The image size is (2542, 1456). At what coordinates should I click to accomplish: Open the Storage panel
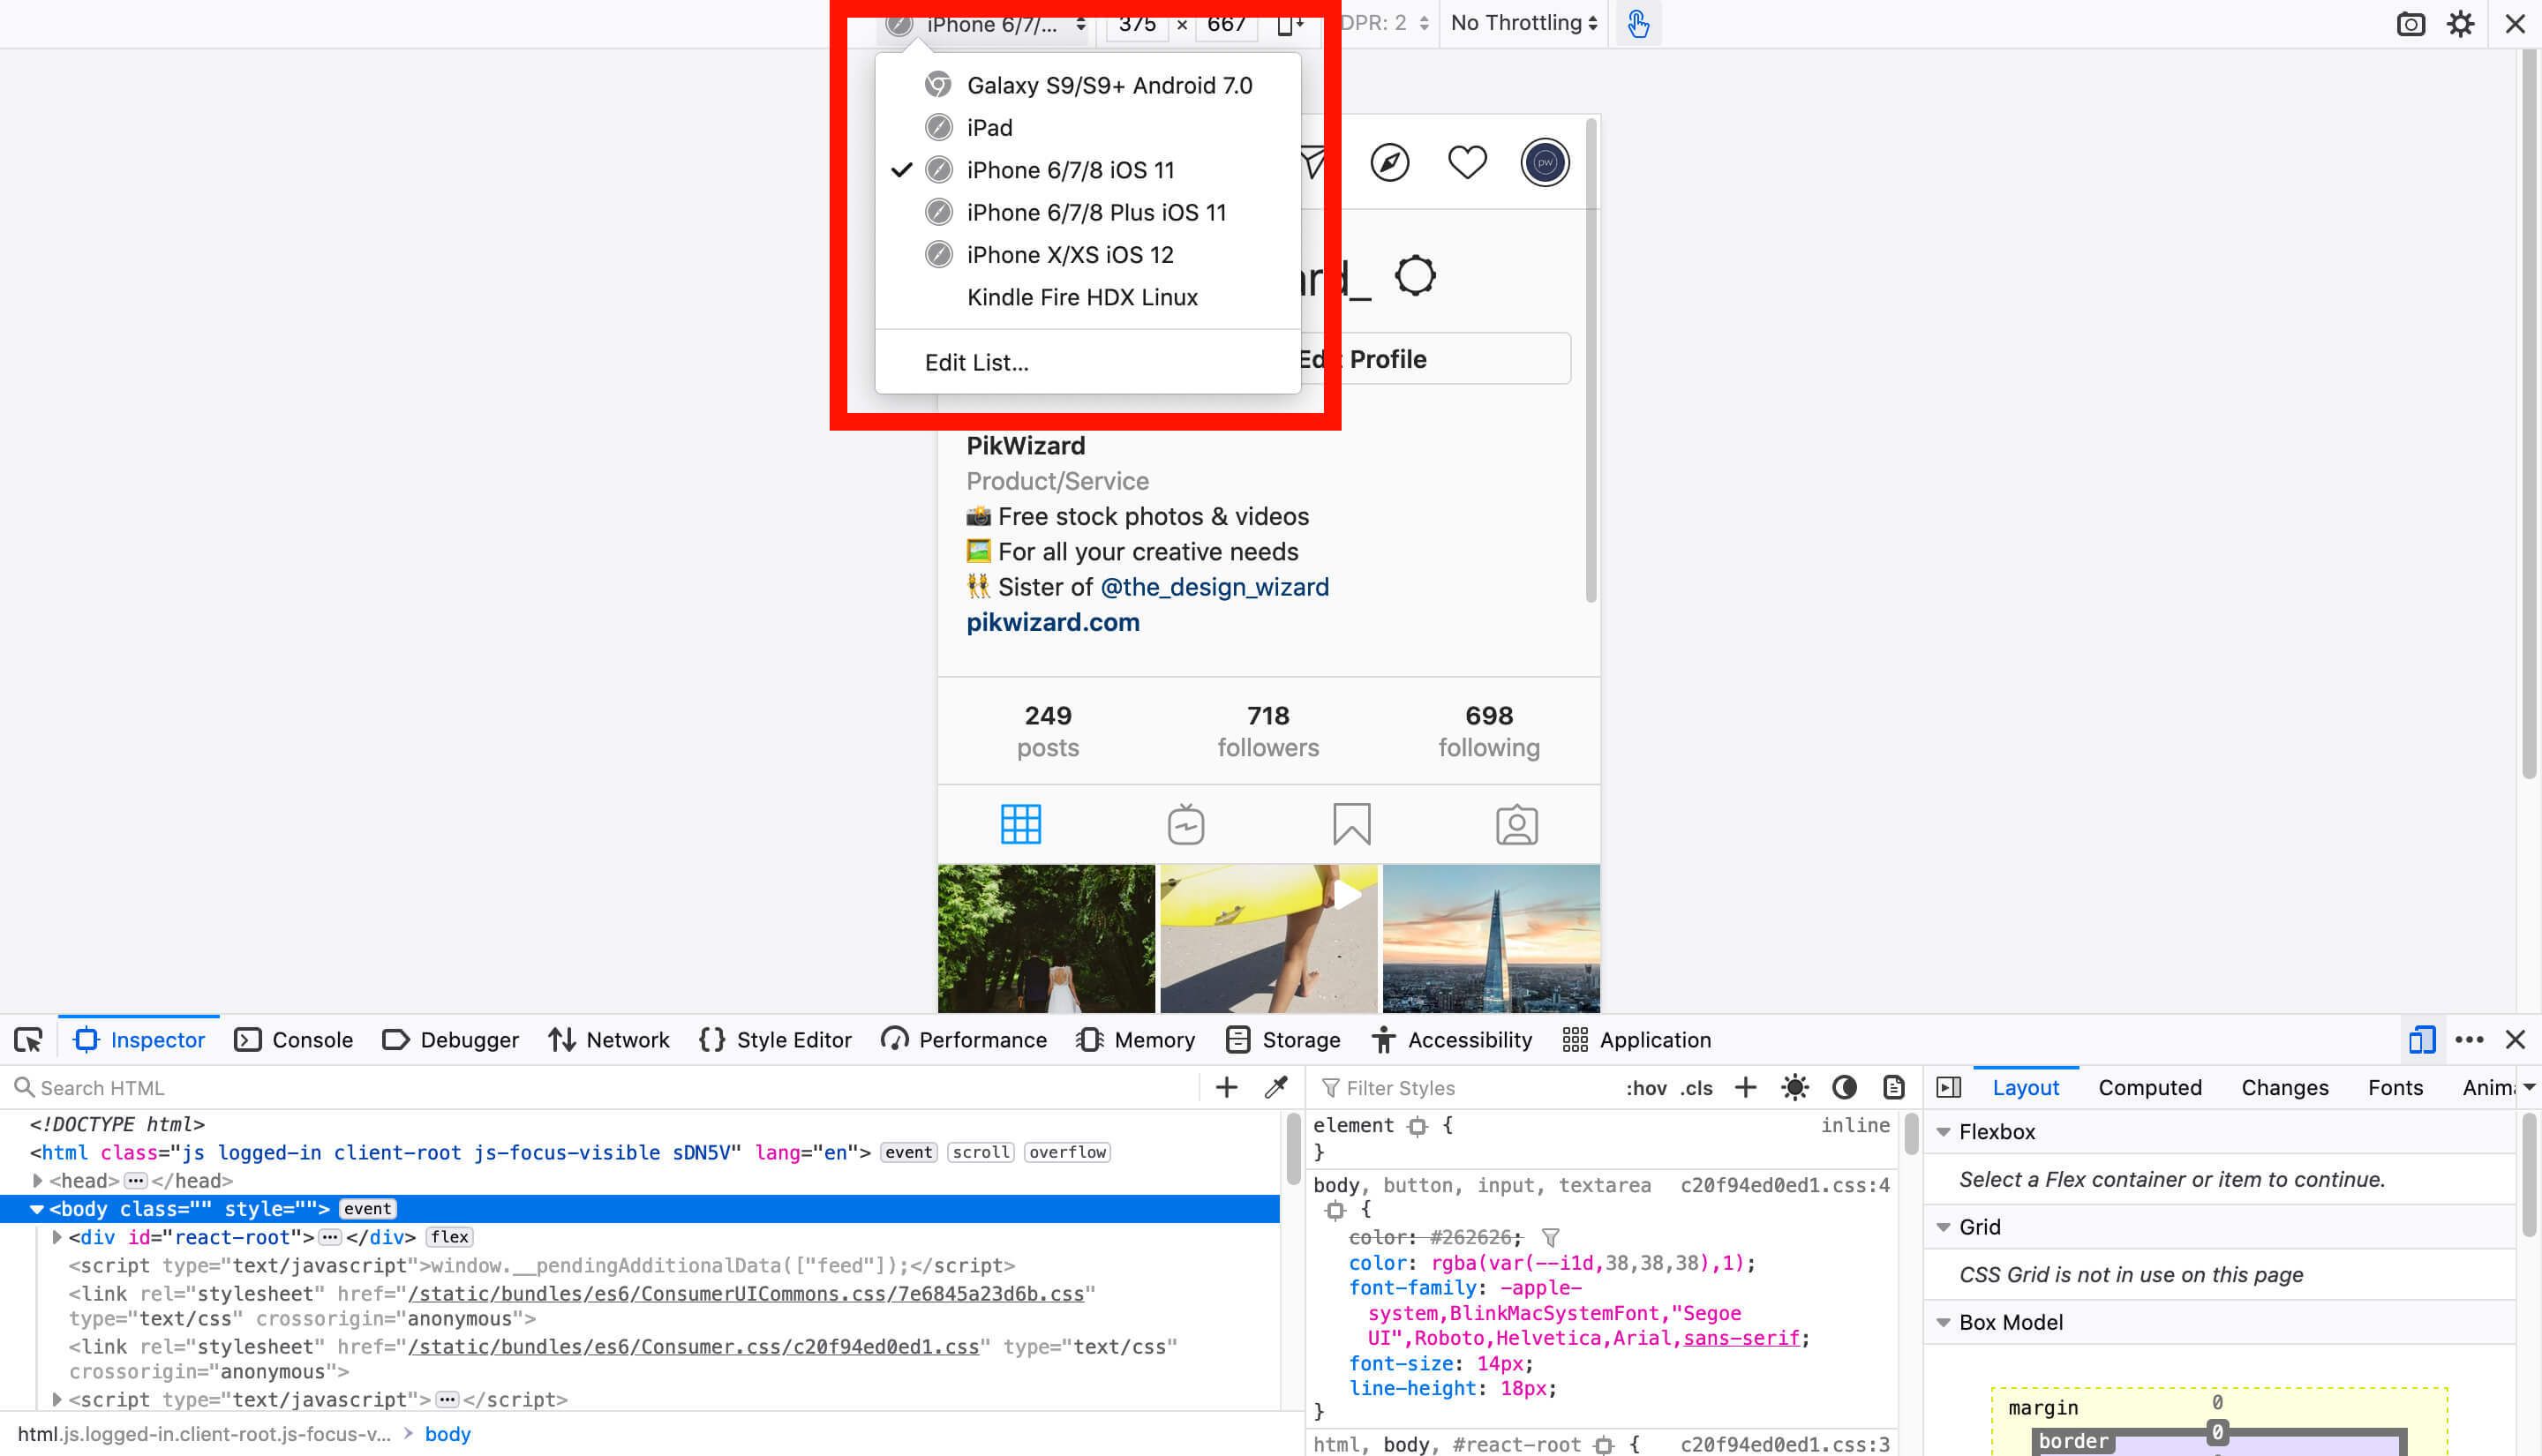[1283, 1040]
